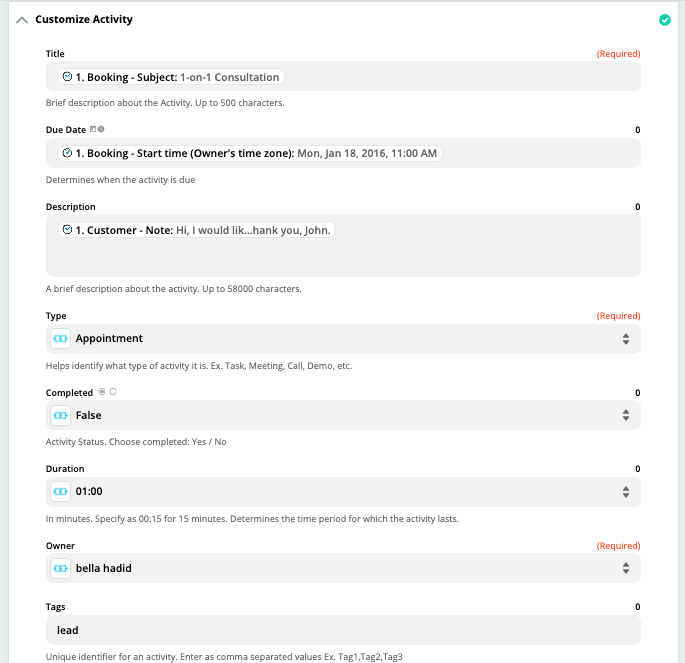
Task: Click the app icon in the Duration field
Action: (60, 491)
